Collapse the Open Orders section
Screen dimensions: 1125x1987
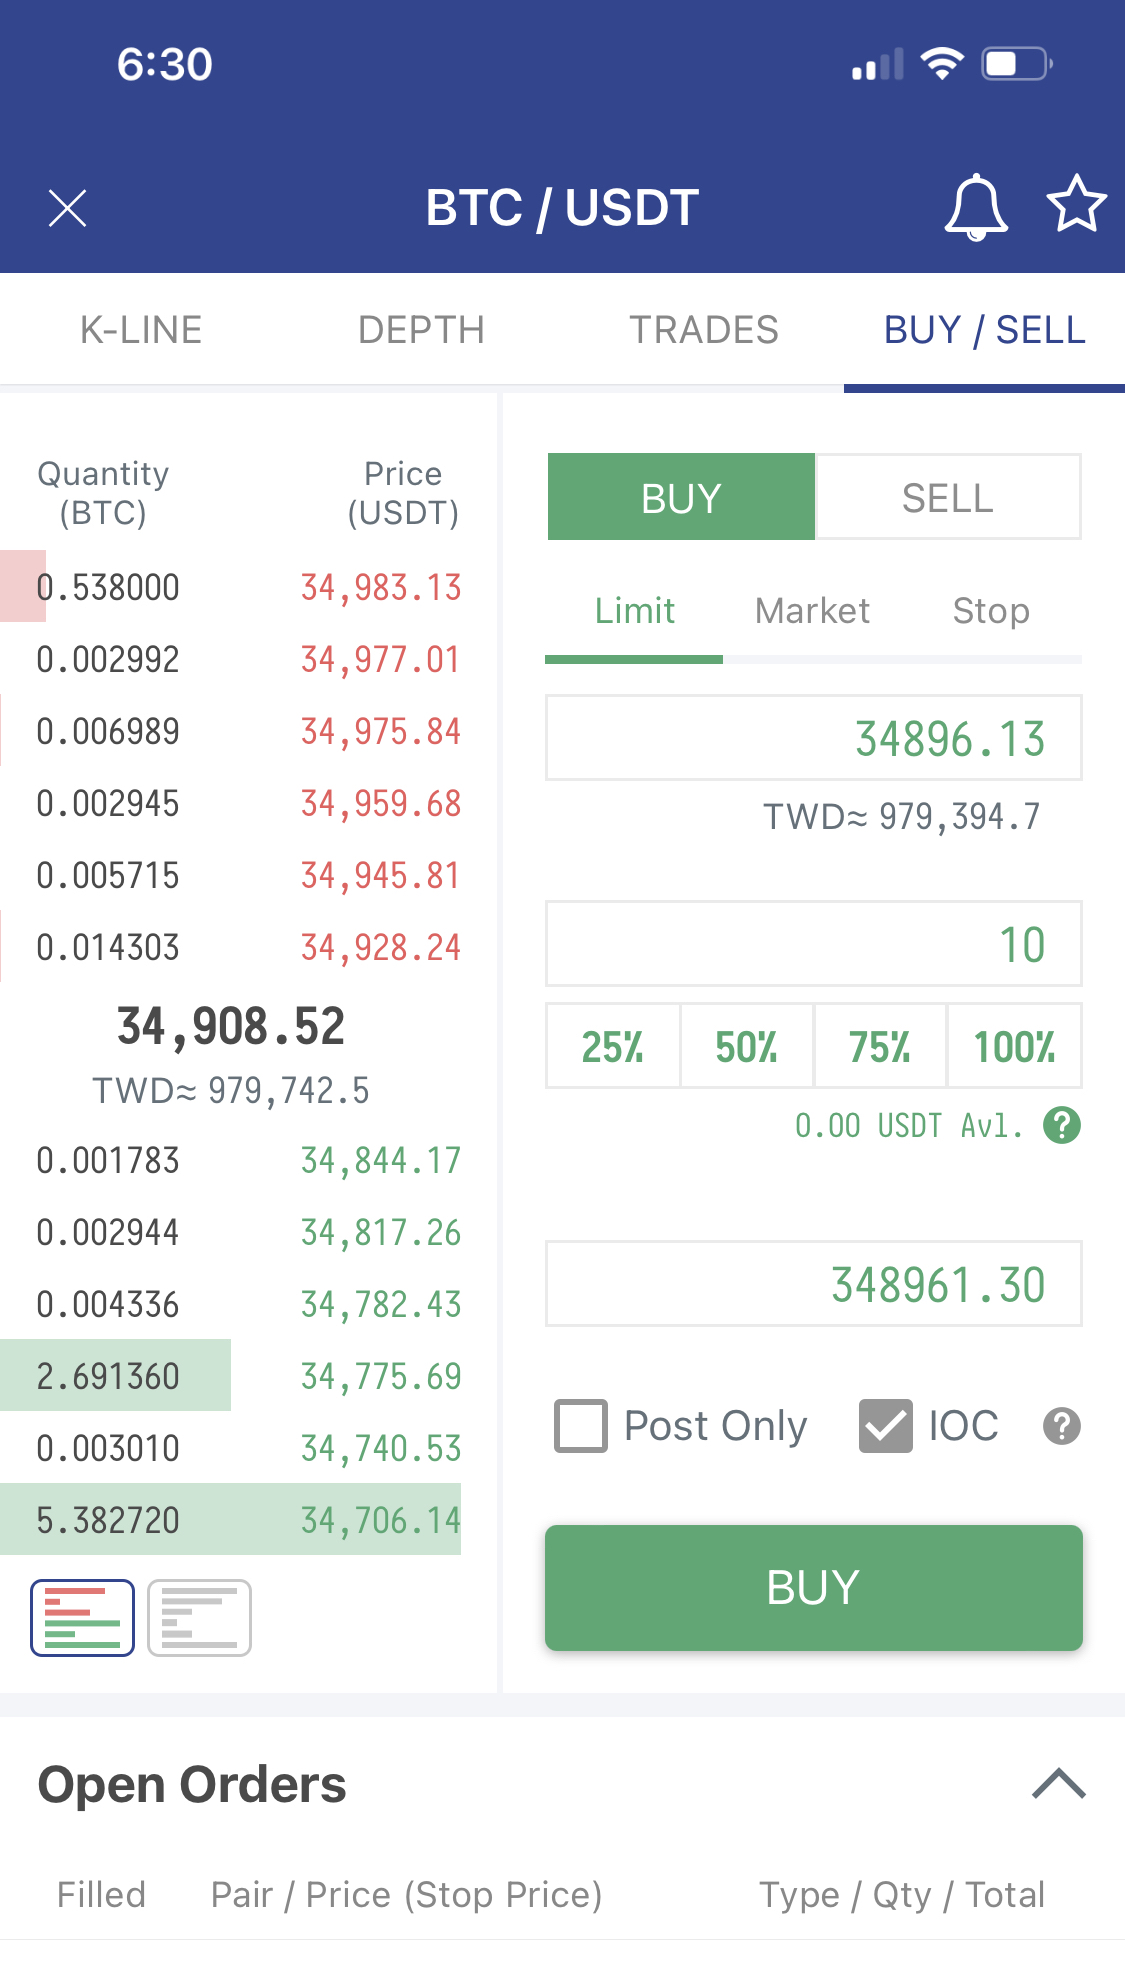pyautogui.click(x=1058, y=1784)
